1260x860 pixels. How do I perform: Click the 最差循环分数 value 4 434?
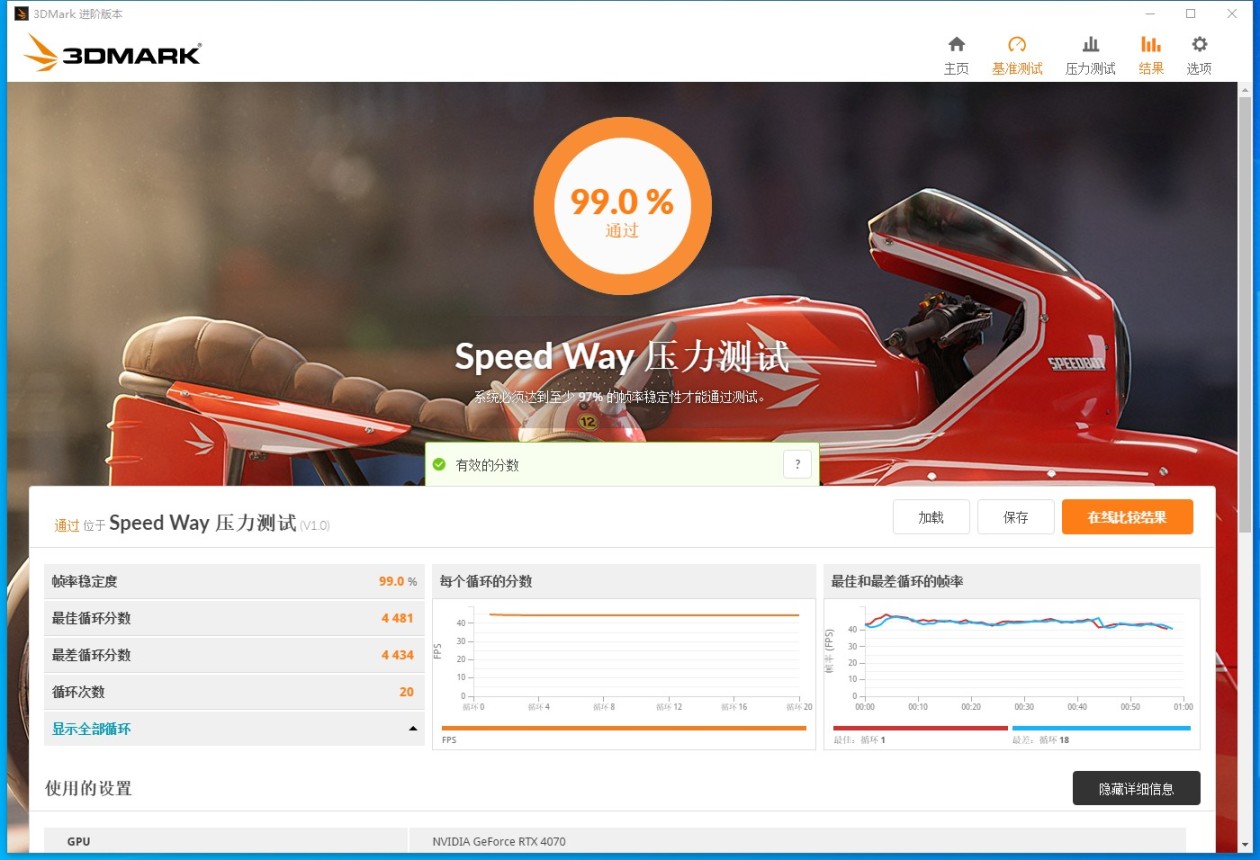pos(397,655)
